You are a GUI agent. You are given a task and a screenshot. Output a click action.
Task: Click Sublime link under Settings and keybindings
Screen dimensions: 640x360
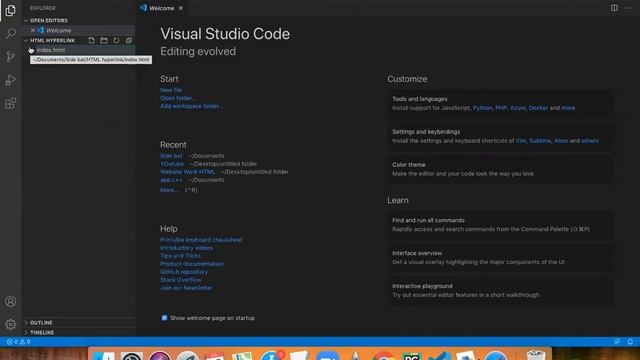540,140
